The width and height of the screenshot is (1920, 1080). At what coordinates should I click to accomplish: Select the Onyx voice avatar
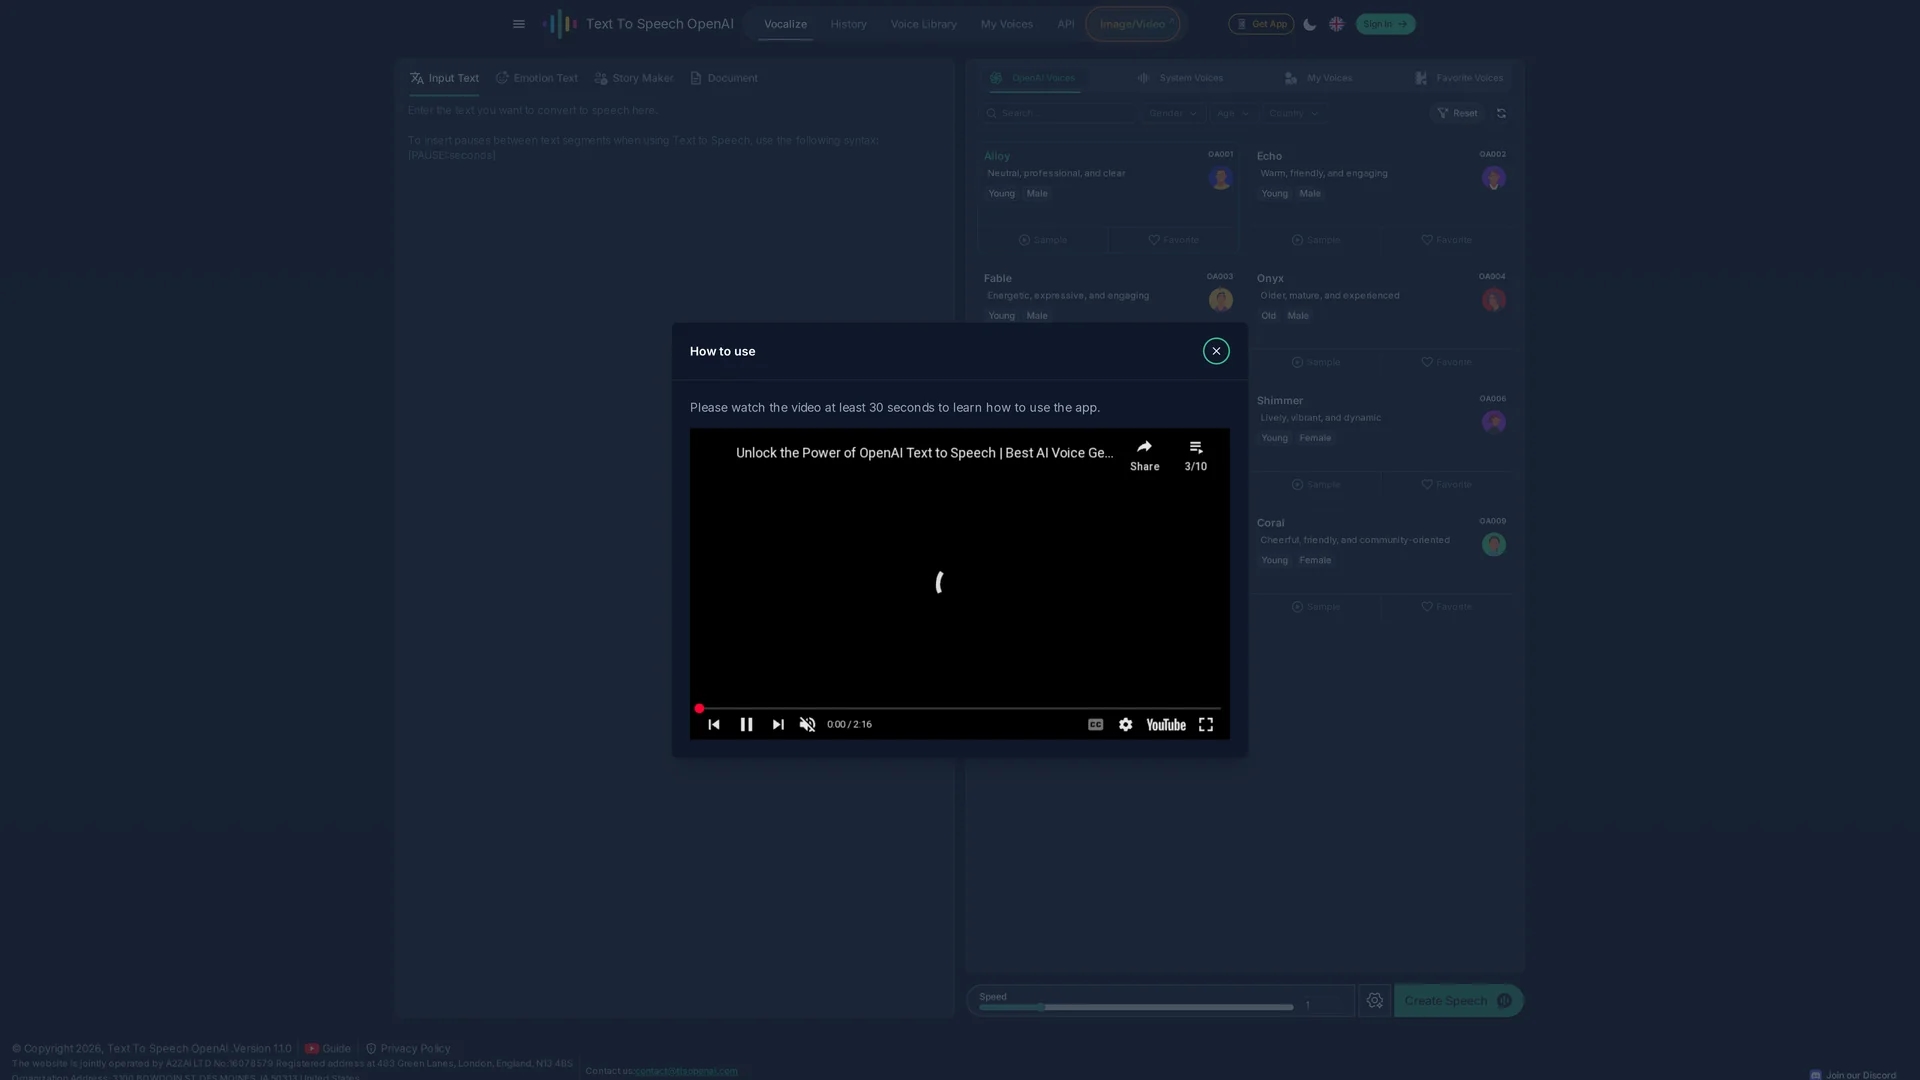1493,300
